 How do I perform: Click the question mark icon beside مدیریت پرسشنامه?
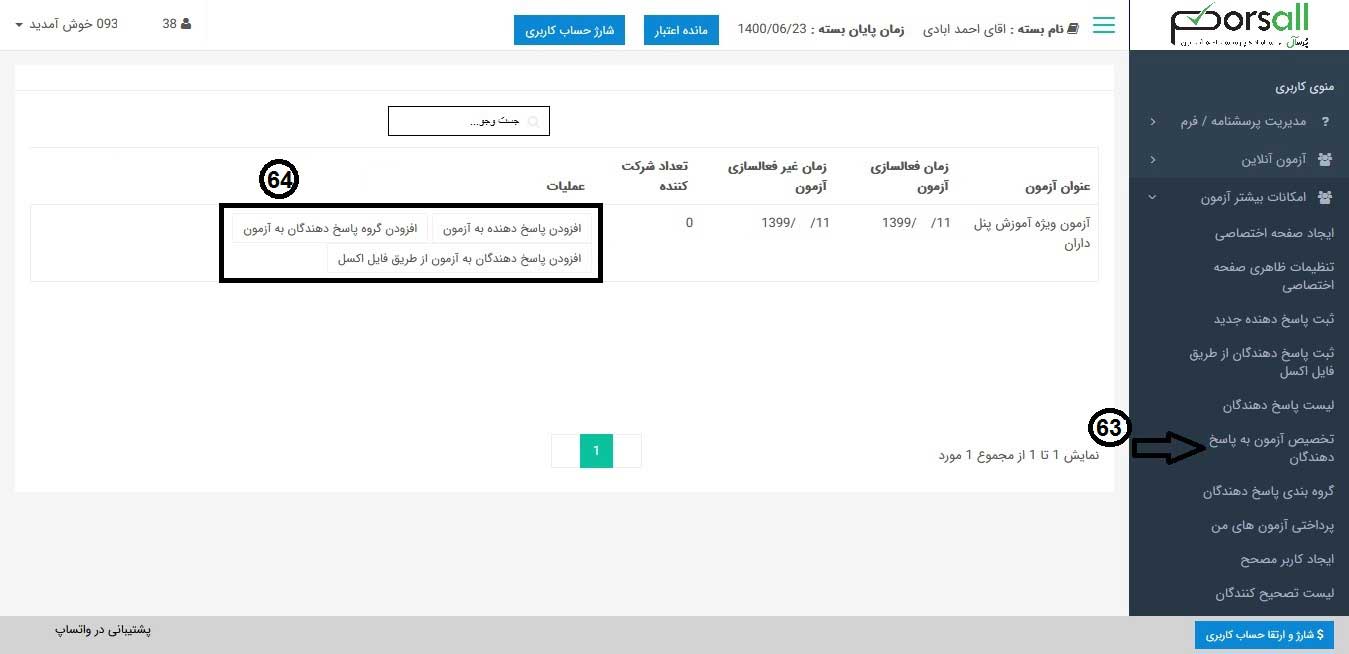(1326, 122)
